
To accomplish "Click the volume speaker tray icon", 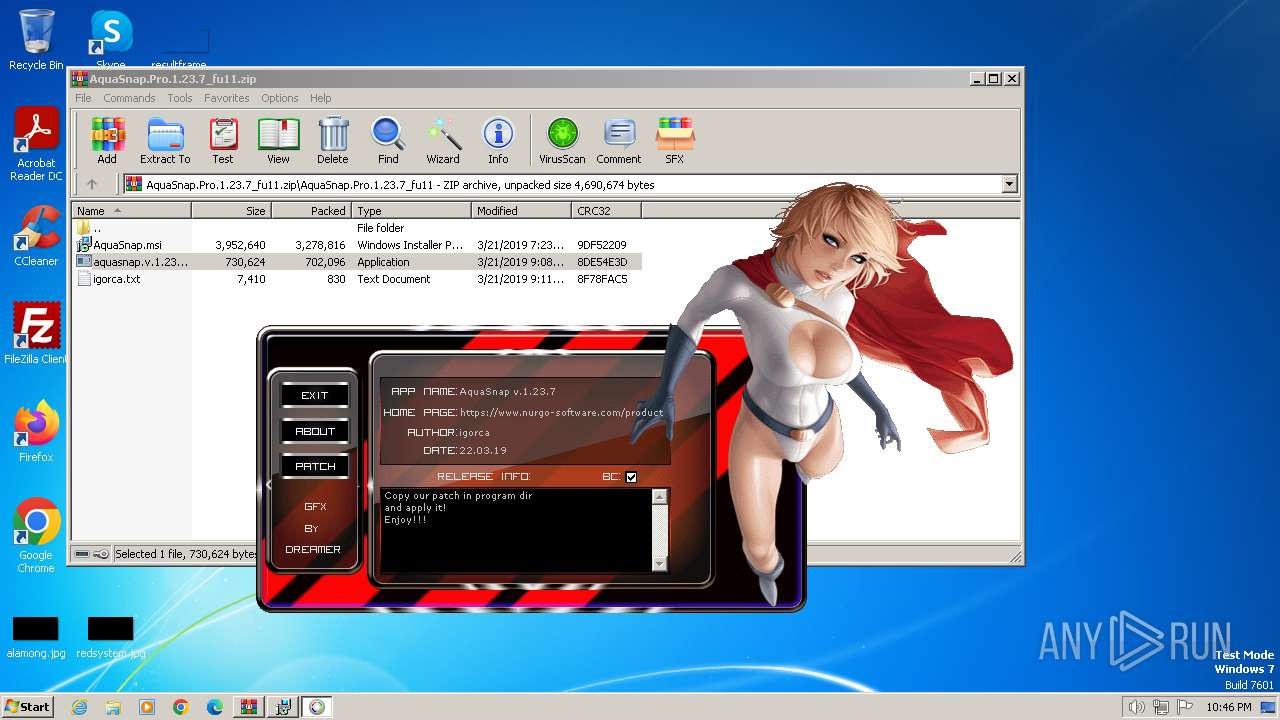I will coord(1136,707).
